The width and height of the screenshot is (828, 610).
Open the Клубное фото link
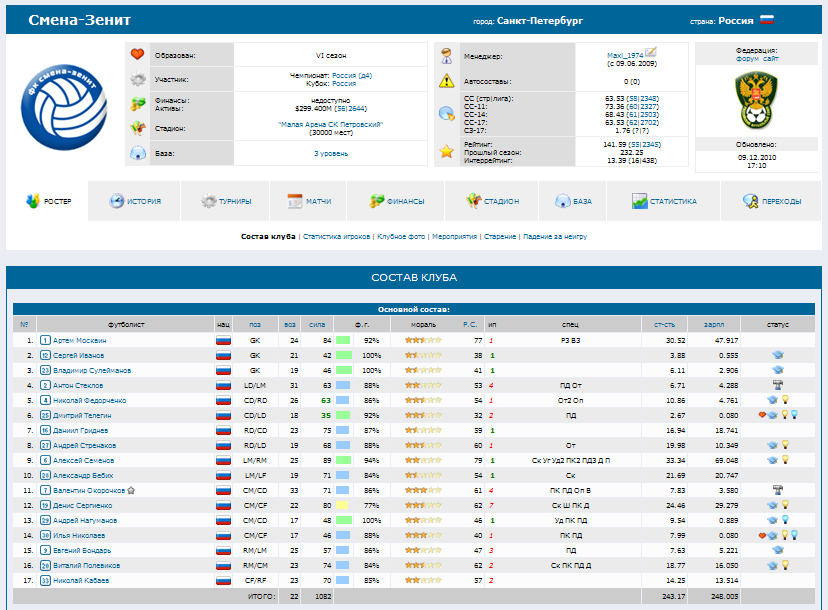402,237
